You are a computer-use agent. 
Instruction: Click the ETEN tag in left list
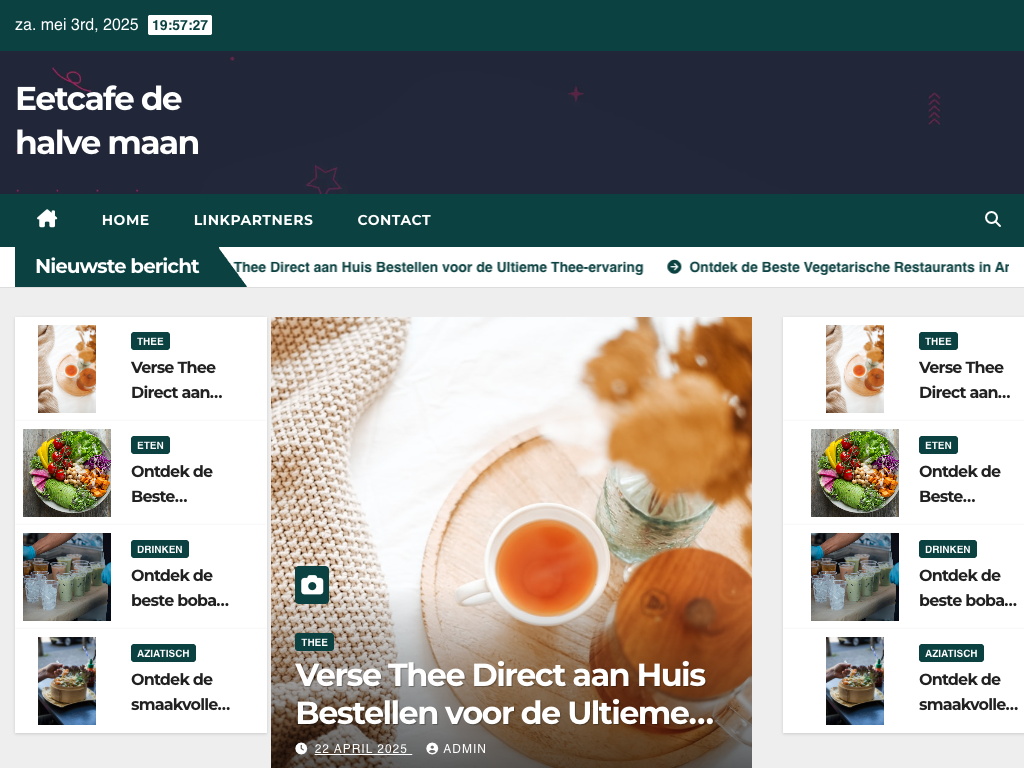(150, 445)
